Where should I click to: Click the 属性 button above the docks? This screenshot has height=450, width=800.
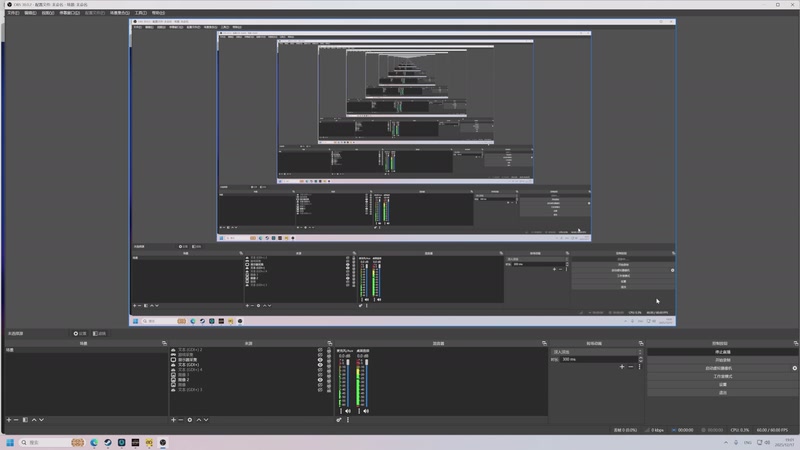click(80, 334)
